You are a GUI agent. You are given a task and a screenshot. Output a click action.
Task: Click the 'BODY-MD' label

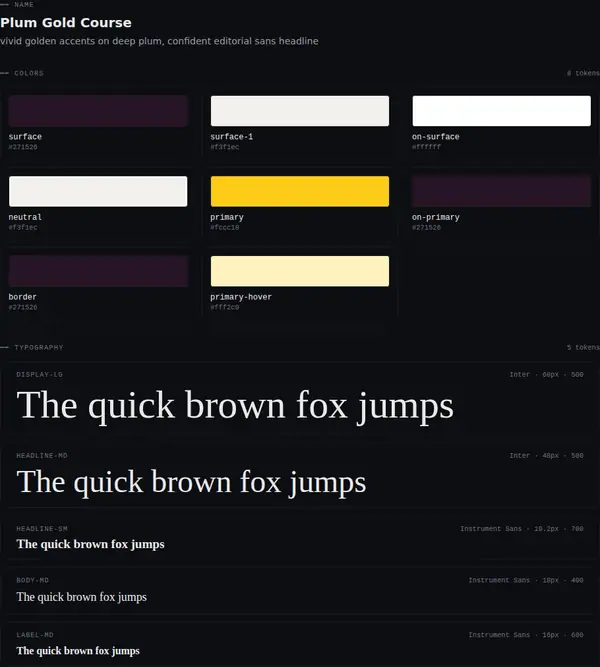32,580
